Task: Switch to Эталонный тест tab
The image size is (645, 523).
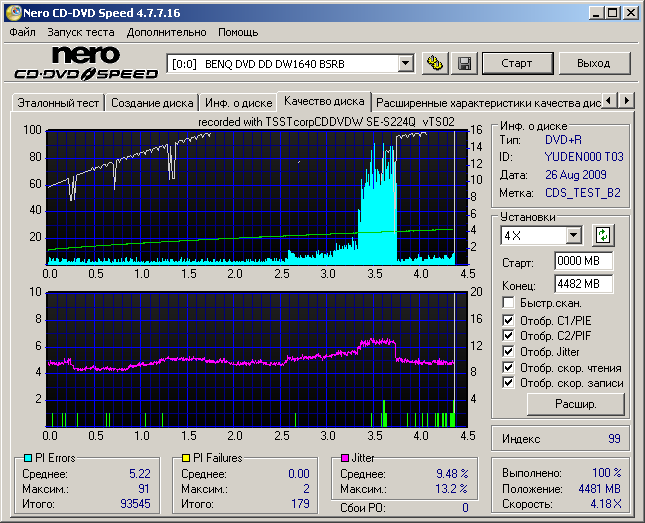Action: pos(58,103)
